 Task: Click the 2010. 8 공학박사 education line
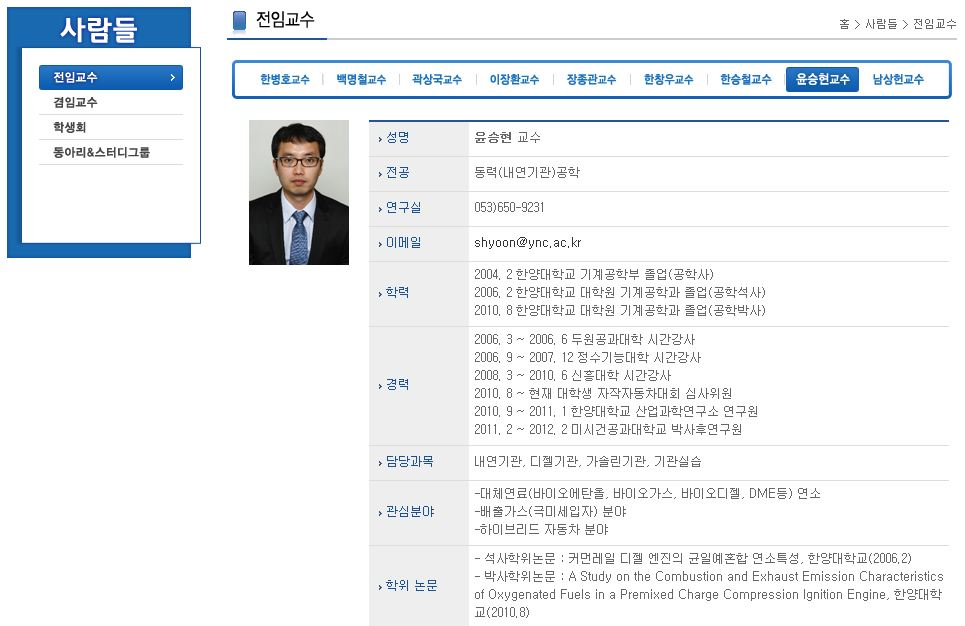point(620,310)
